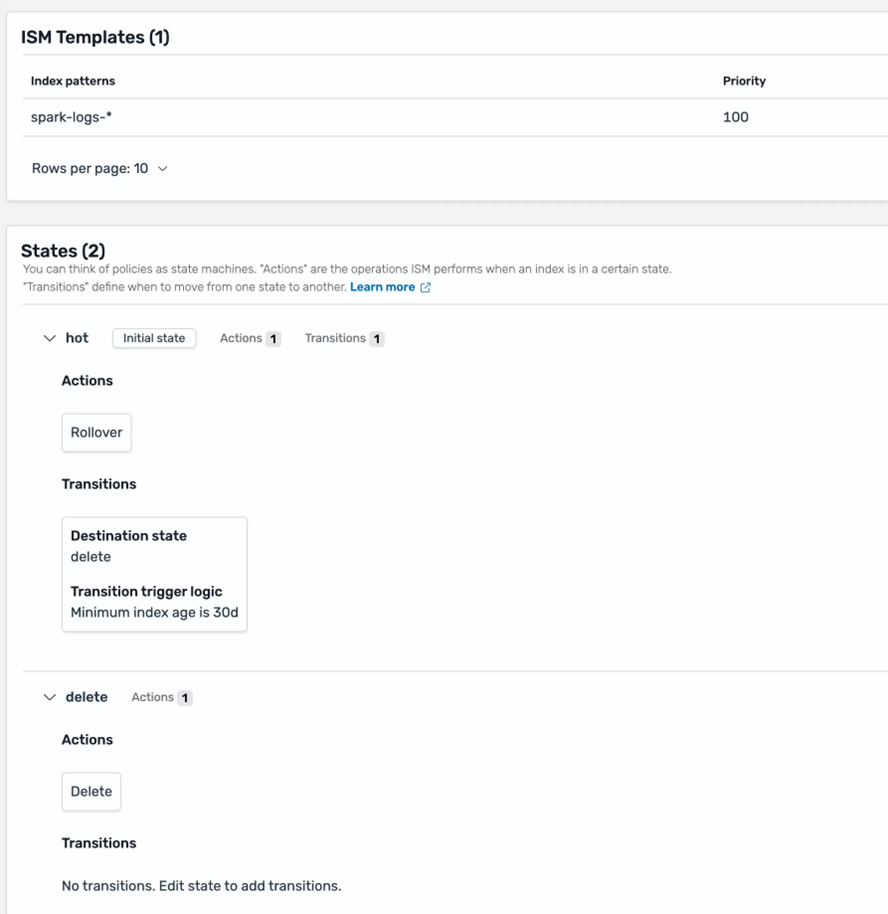Viewport: 888px width, 914px height.
Task: Click the external link icon beside Learn more
Action: tap(425, 288)
